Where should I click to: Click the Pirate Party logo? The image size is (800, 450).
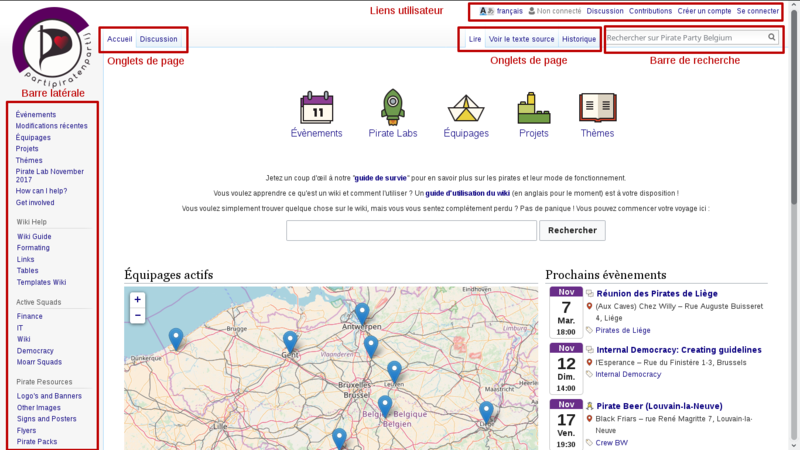[50, 46]
